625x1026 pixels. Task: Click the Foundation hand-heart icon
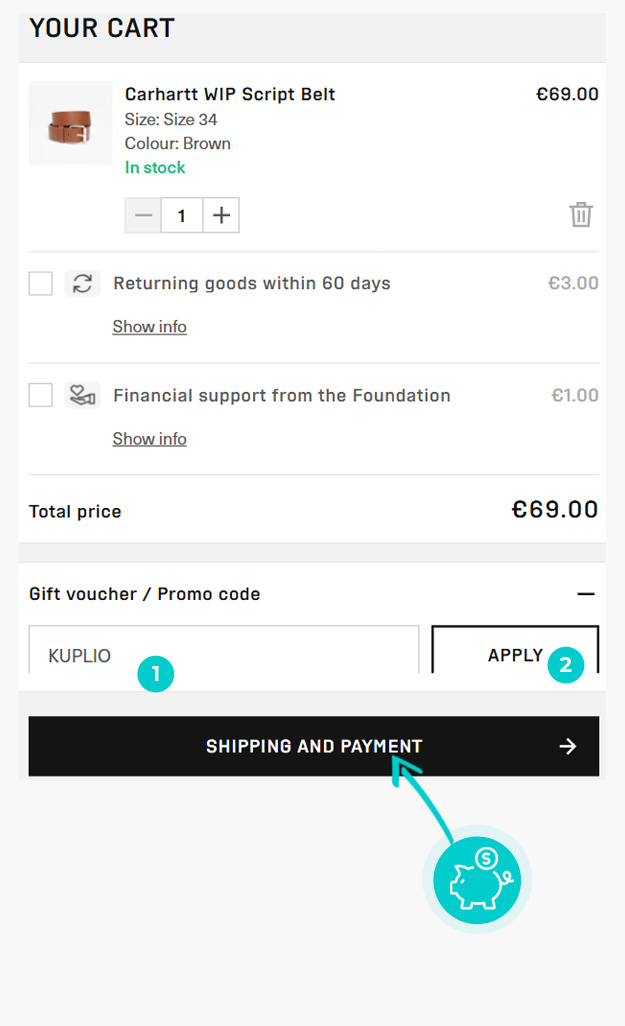point(82,395)
